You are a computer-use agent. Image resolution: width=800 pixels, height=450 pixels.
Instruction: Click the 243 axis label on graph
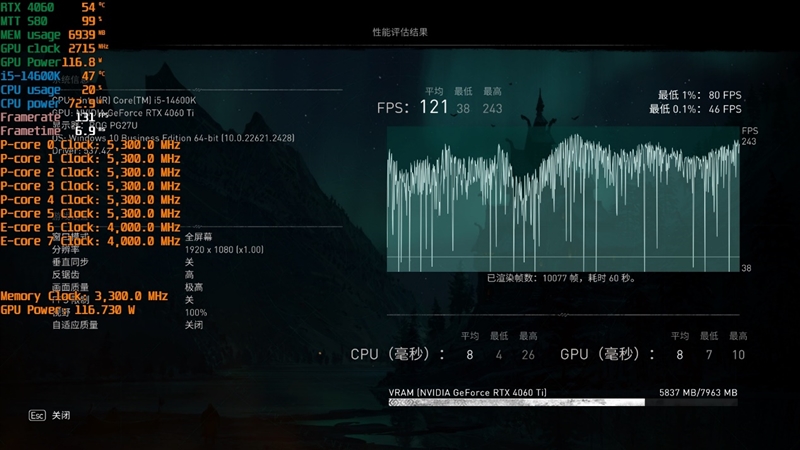click(749, 141)
